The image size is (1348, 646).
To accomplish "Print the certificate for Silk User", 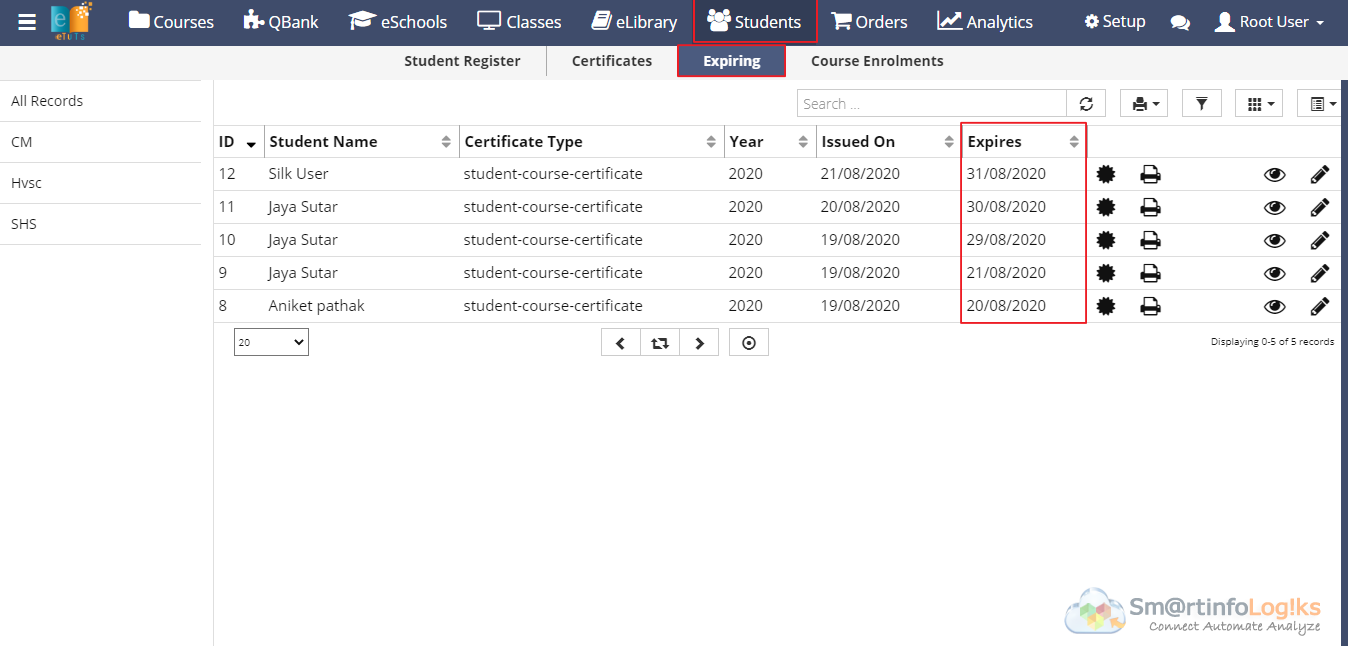I will coord(1151,174).
